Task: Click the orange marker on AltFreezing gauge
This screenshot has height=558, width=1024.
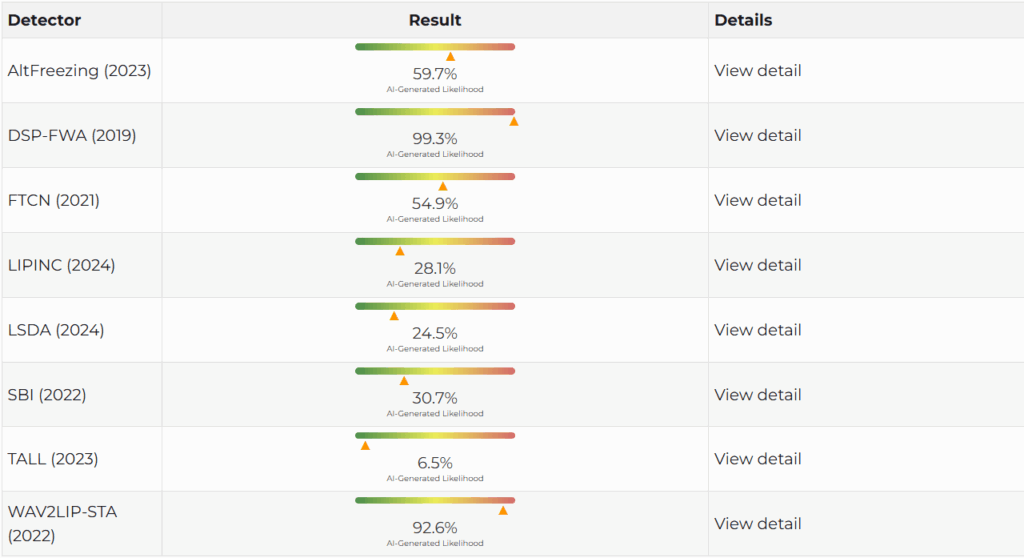Action: pyautogui.click(x=451, y=57)
